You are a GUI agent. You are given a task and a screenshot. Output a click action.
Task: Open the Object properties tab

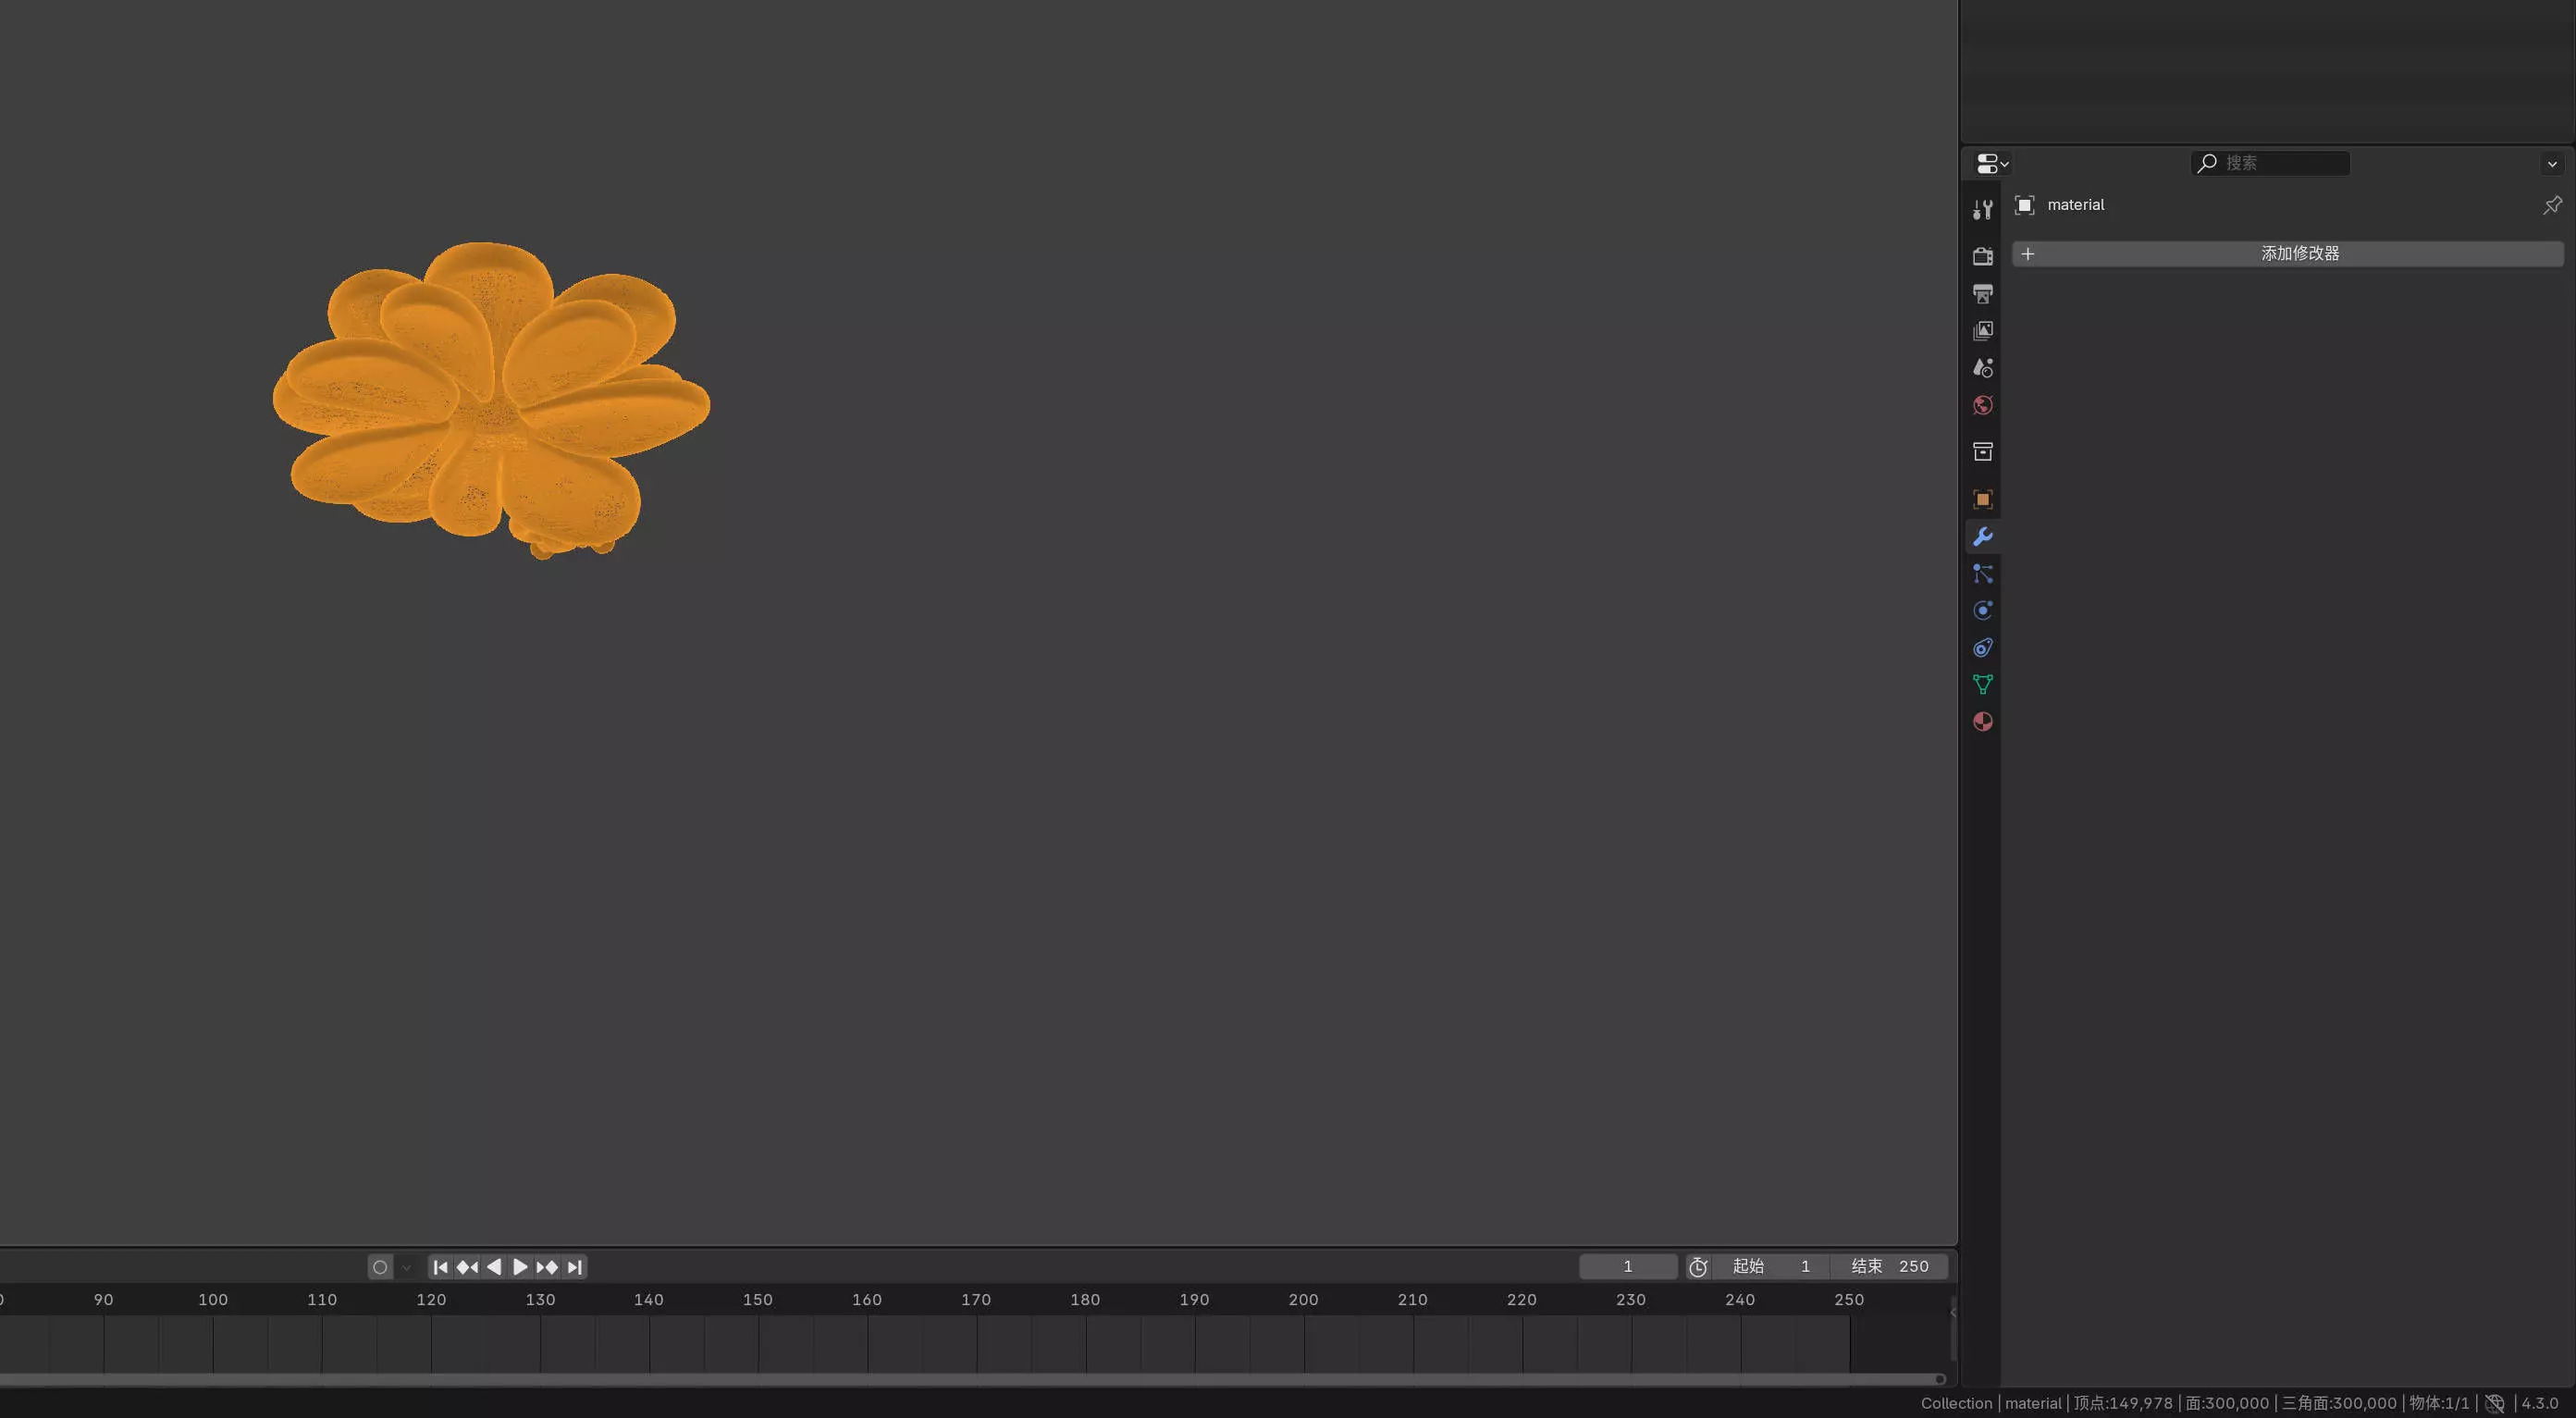[x=1982, y=499]
